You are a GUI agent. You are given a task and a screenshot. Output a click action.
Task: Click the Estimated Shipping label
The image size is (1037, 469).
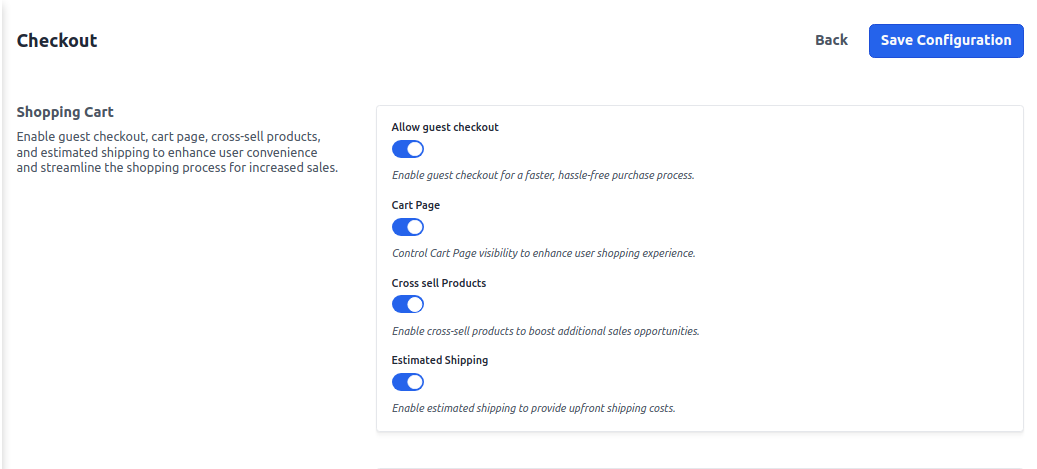[x=440, y=360]
